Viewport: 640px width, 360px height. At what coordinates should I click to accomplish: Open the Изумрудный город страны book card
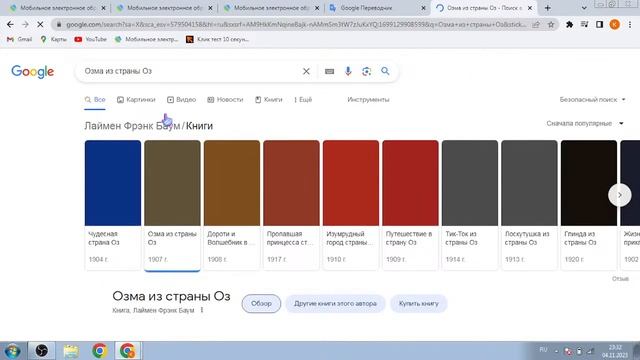coord(351,205)
